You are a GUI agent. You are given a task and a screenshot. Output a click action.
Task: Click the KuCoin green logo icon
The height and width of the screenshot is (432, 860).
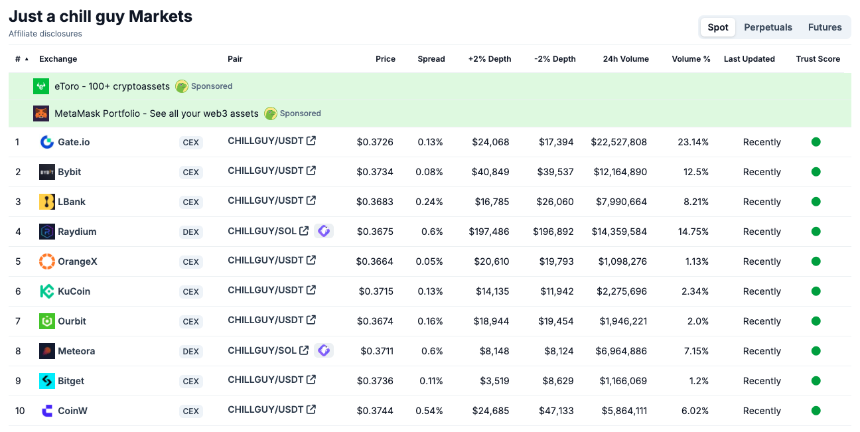pos(47,291)
